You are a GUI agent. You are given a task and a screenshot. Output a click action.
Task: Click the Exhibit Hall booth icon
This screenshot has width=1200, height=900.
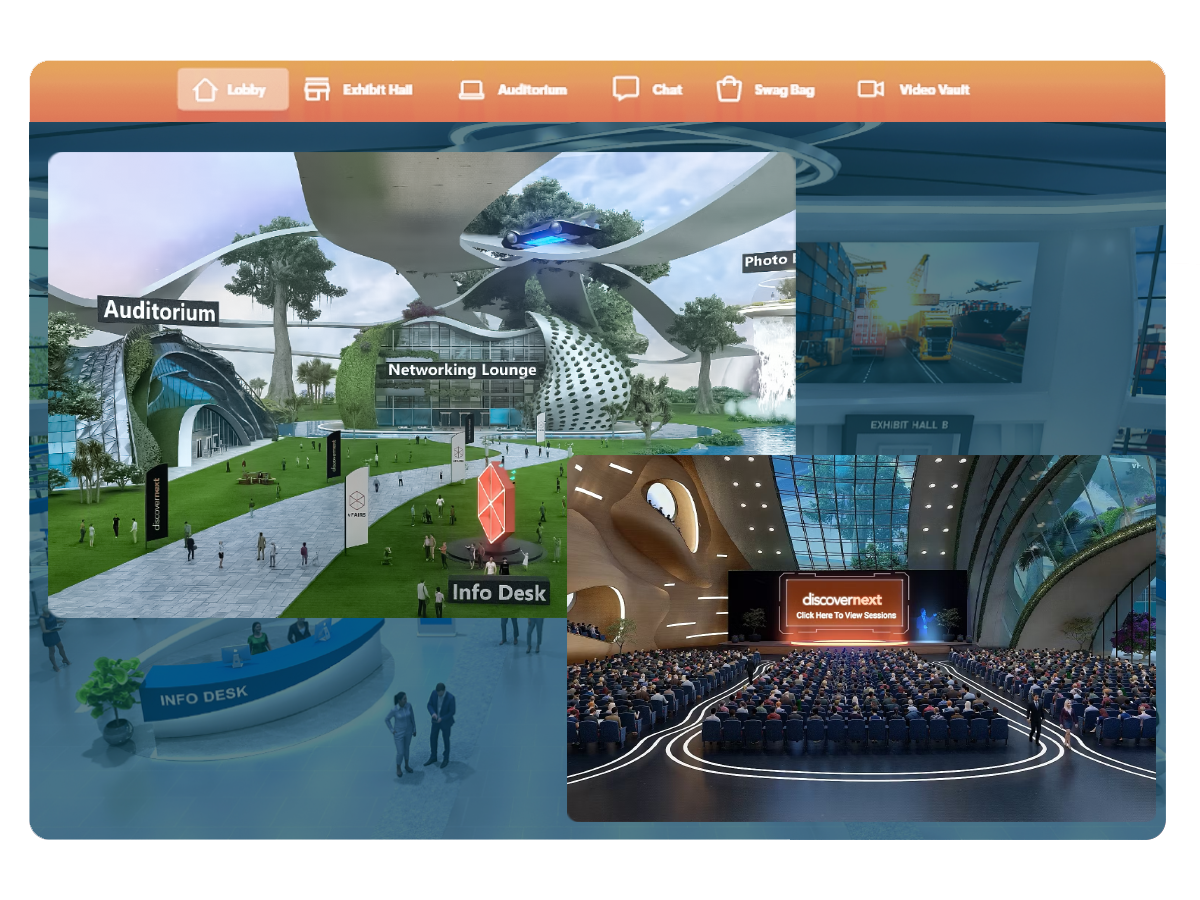pyautogui.click(x=318, y=88)
